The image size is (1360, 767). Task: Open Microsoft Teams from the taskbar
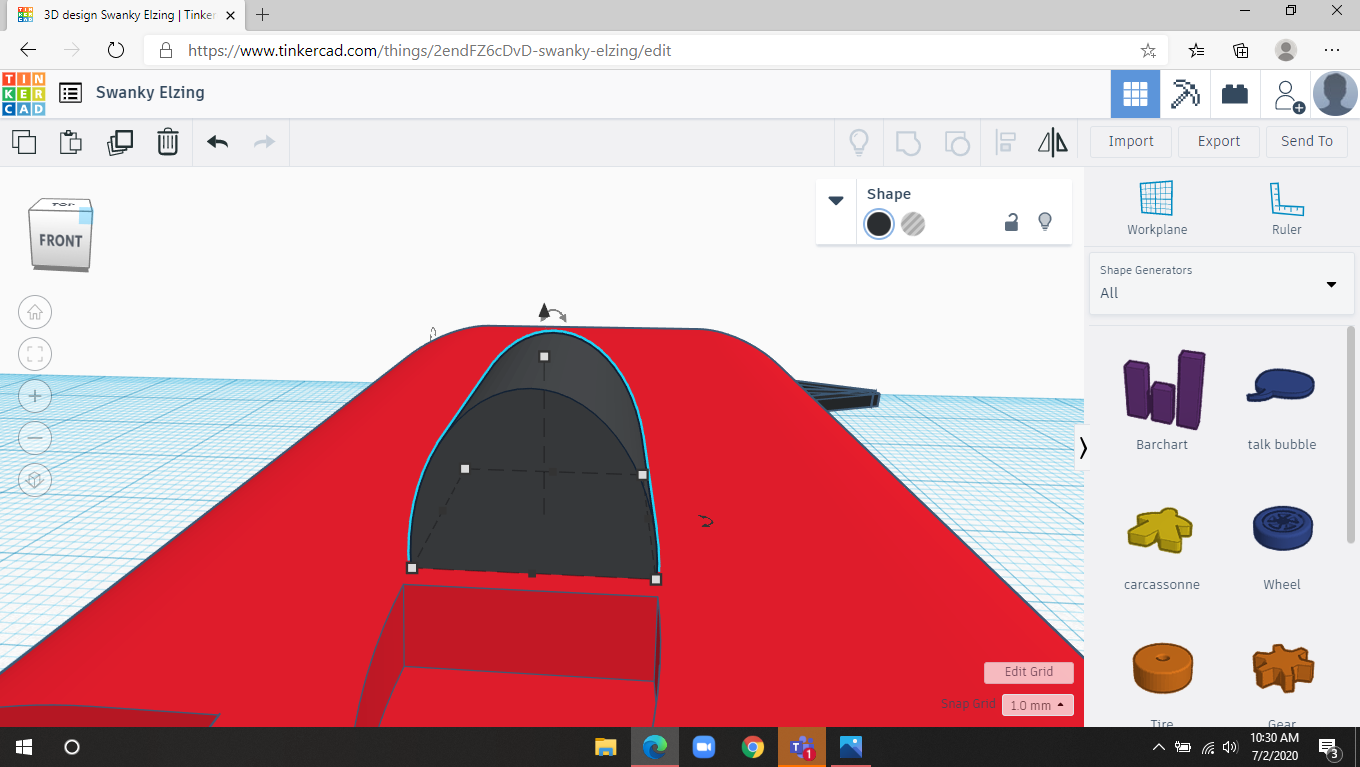[801, 747]
